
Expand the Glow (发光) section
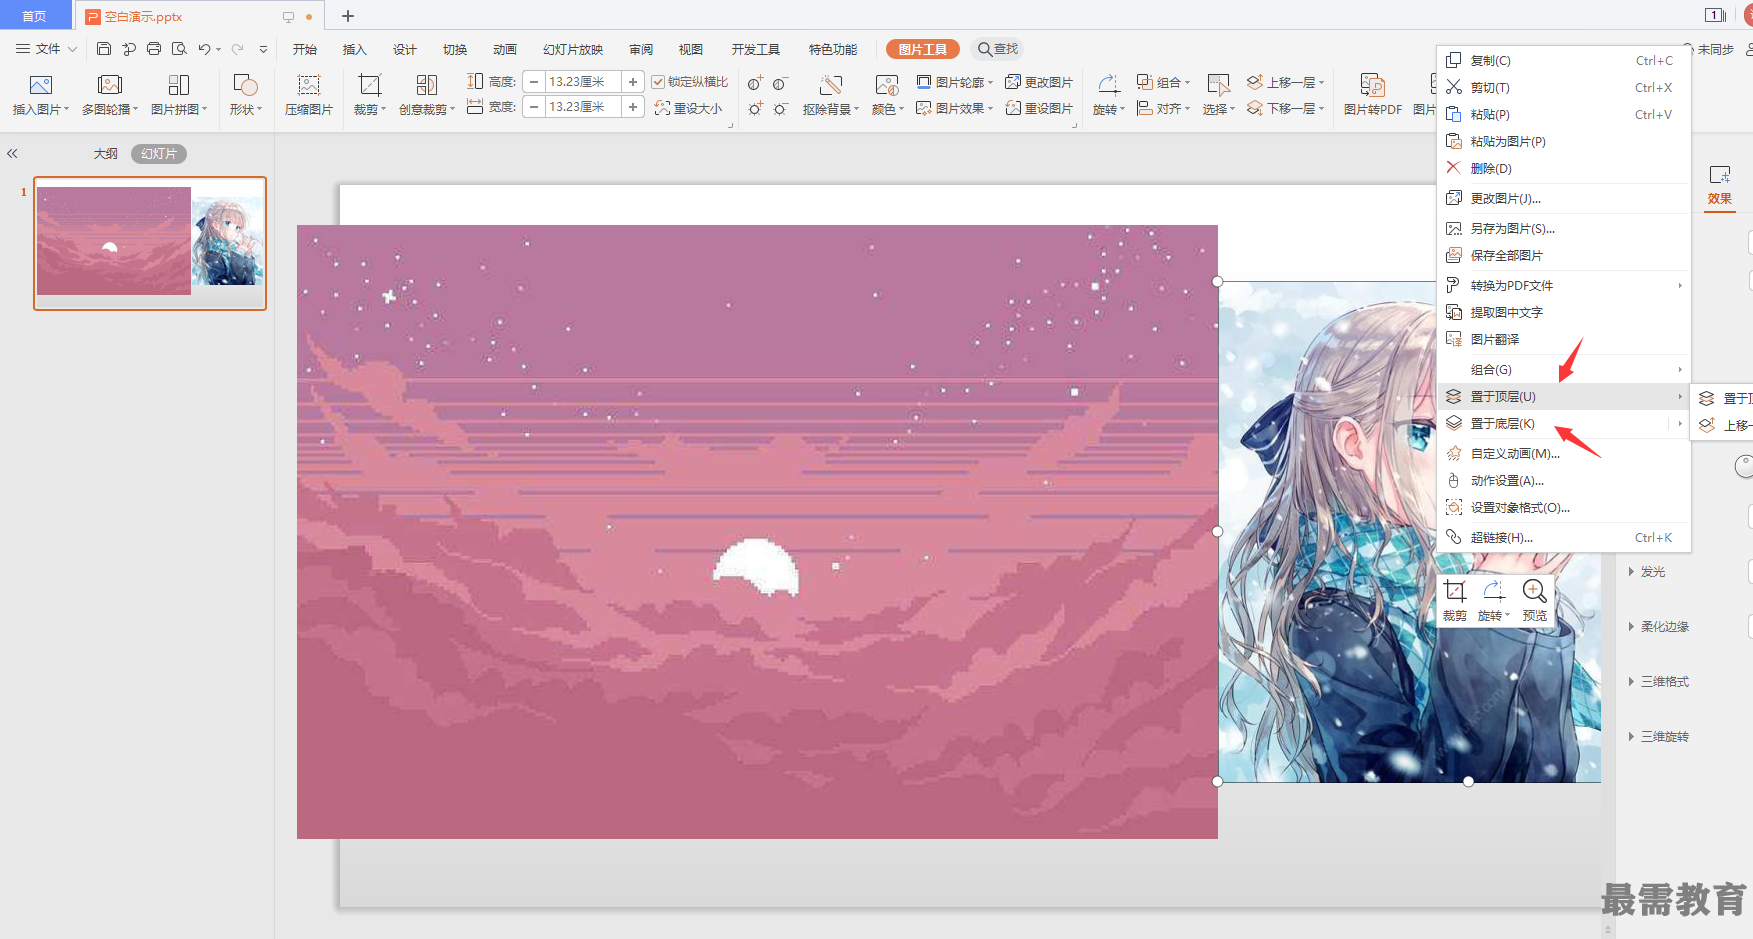coord(1647,572)
